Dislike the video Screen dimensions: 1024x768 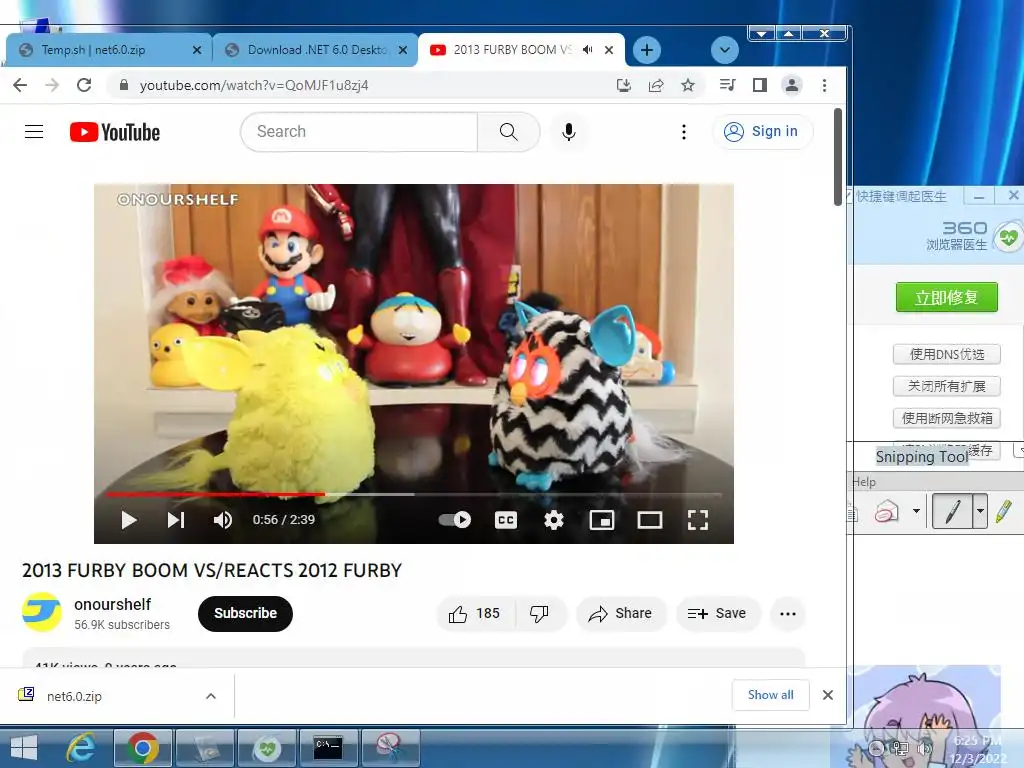[x=539, y=614]
